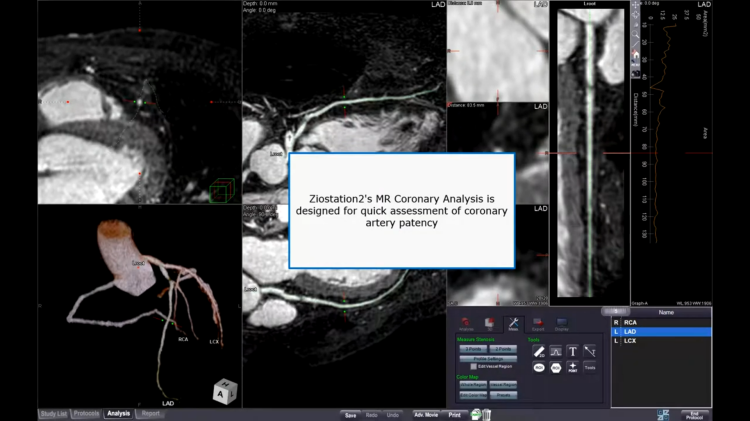The height and width of the screenshot is (421, 750).
Task: Click the Redo button
Action: click(372, 415)
